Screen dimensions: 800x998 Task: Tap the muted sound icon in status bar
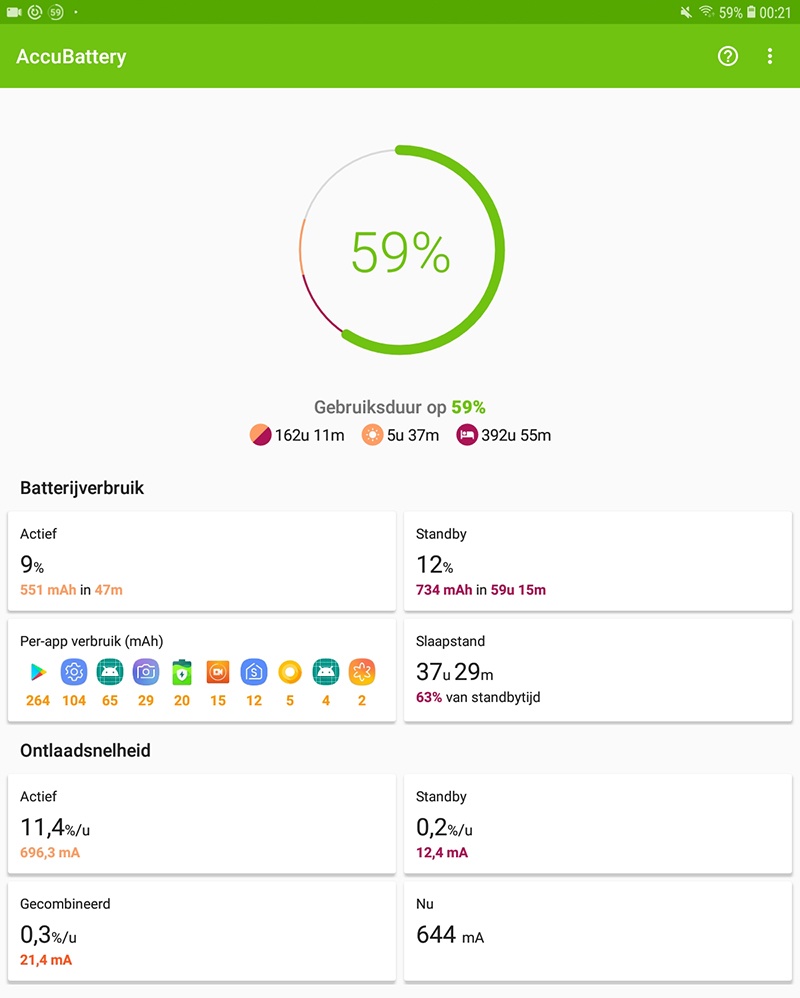[686, 12]
